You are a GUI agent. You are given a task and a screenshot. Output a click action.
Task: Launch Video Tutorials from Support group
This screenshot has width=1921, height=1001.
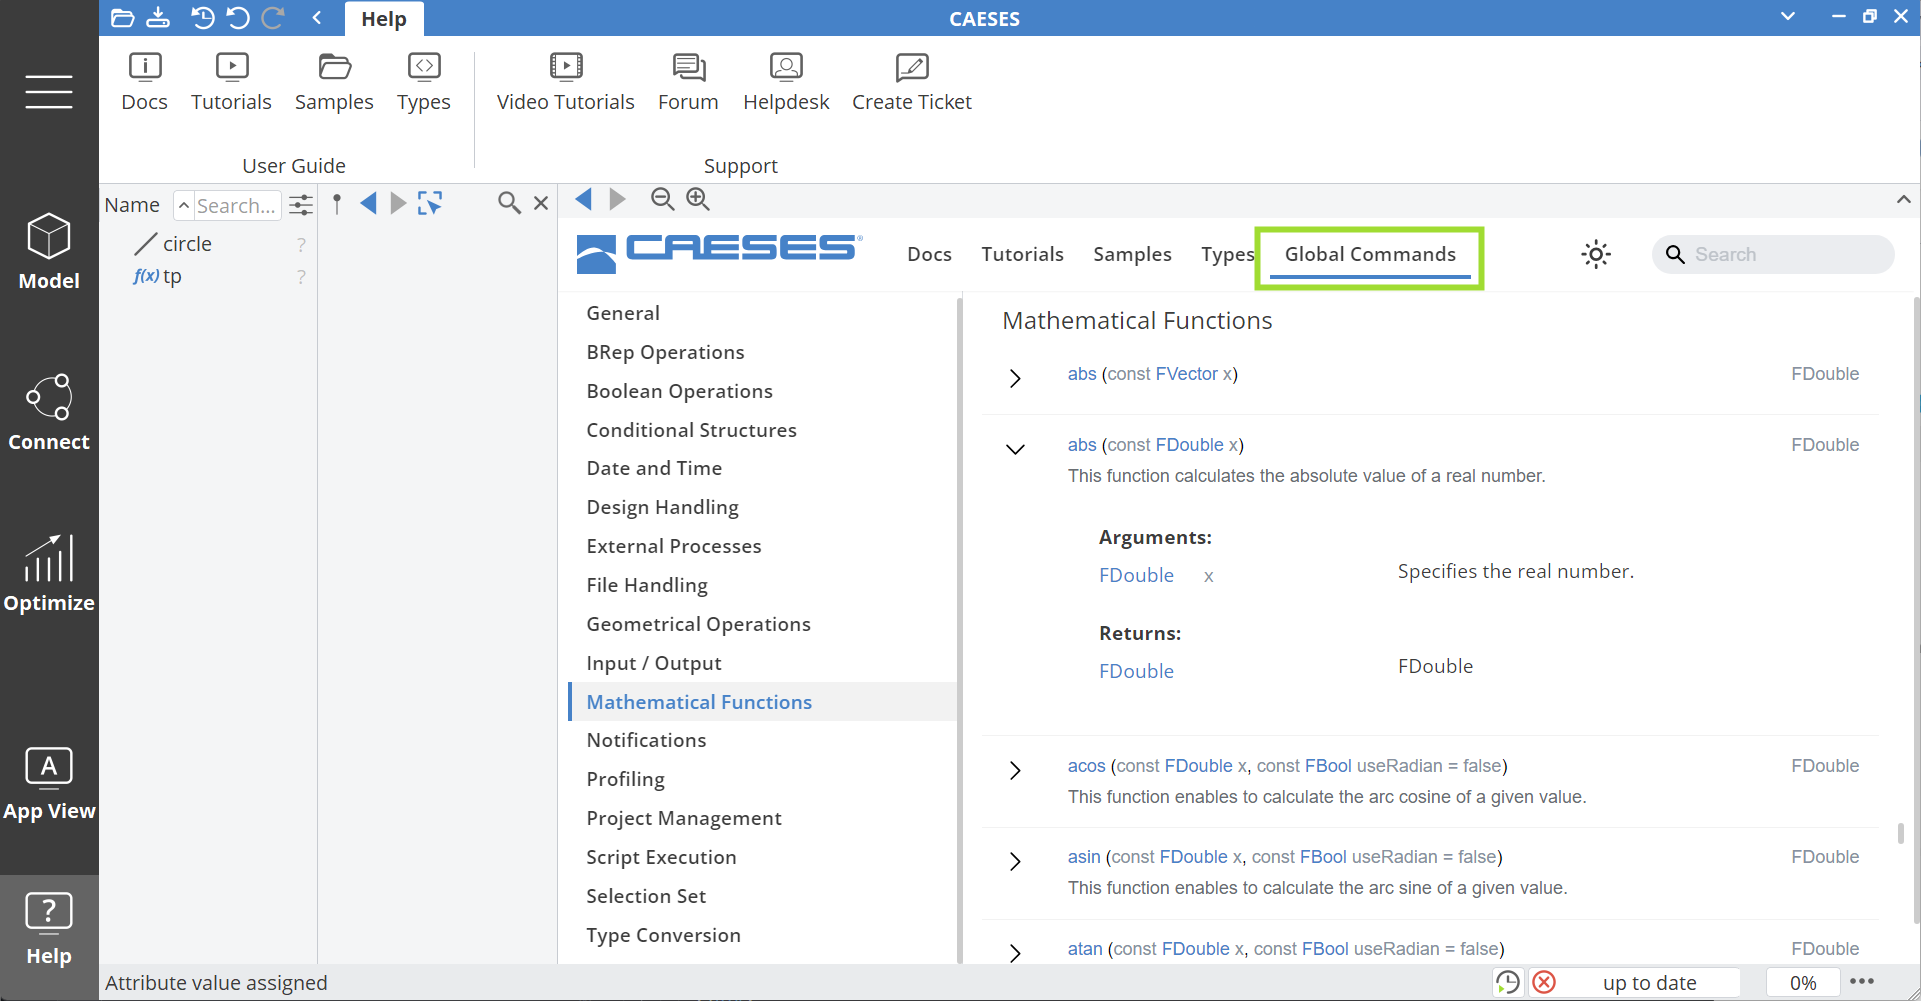point(566,82)
